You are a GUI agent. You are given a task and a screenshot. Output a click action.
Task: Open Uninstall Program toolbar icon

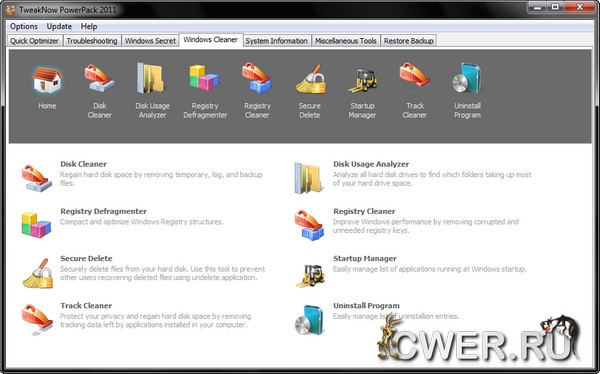pos(467,78)
